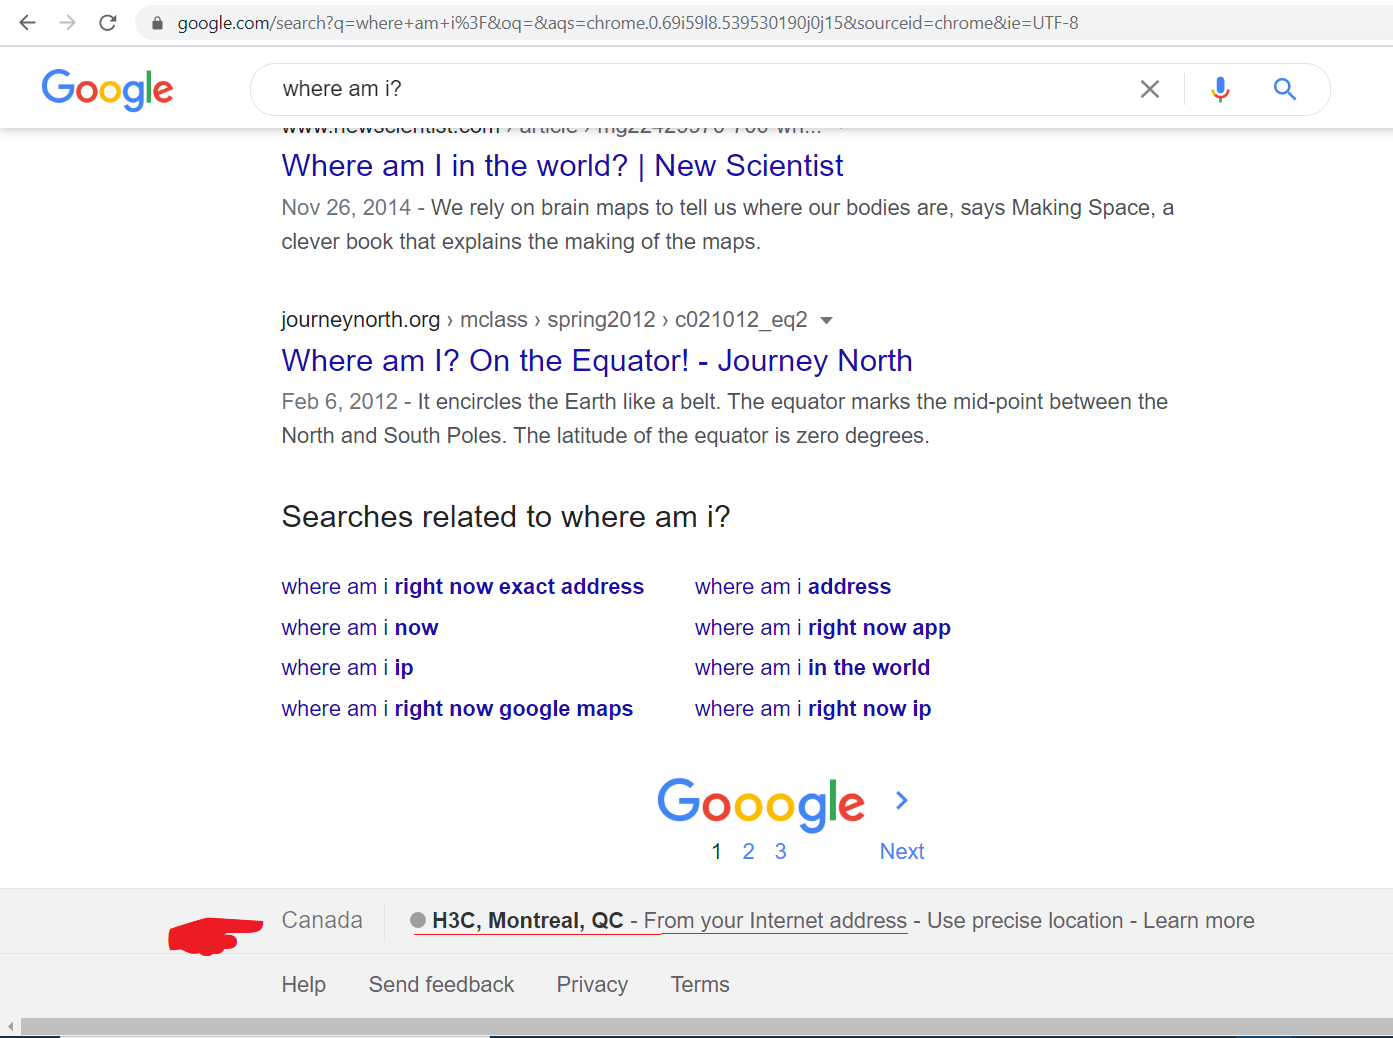Submit search with the magnifying glass icon

click(1285, 89)
